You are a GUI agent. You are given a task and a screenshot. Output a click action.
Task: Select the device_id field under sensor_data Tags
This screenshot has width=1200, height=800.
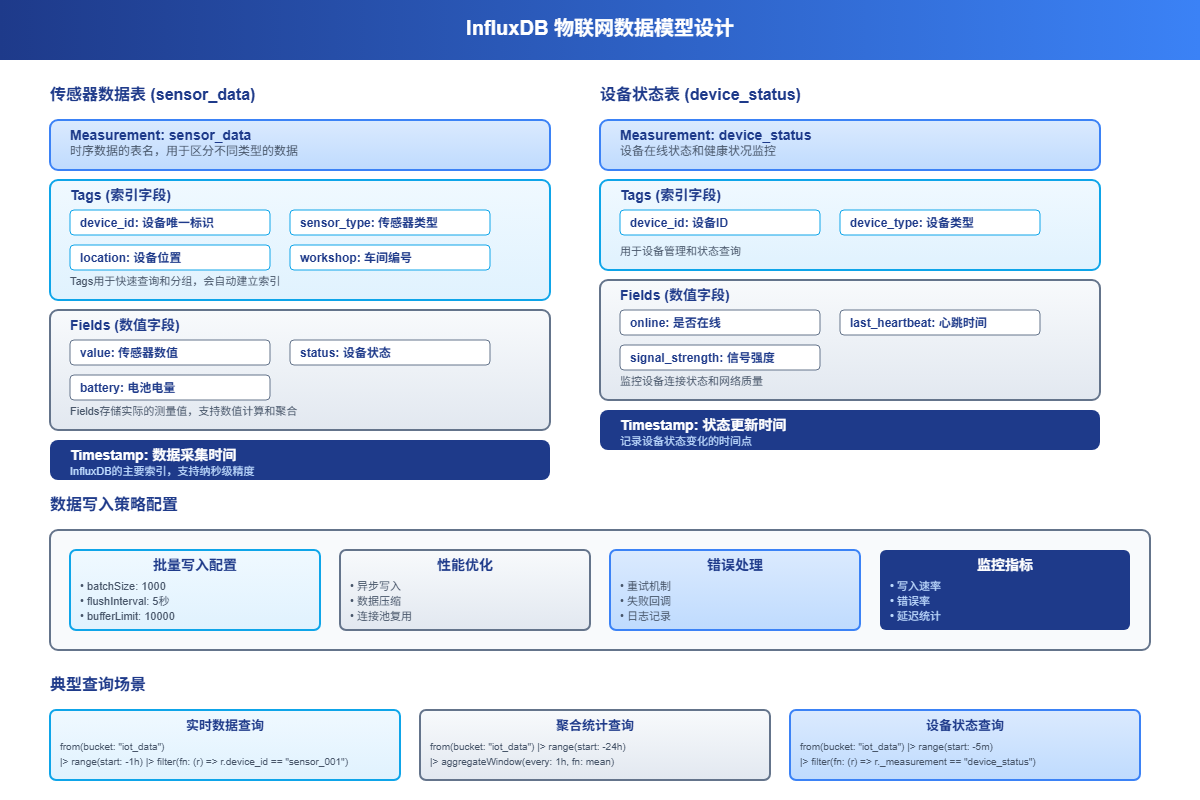coord(169,222)
